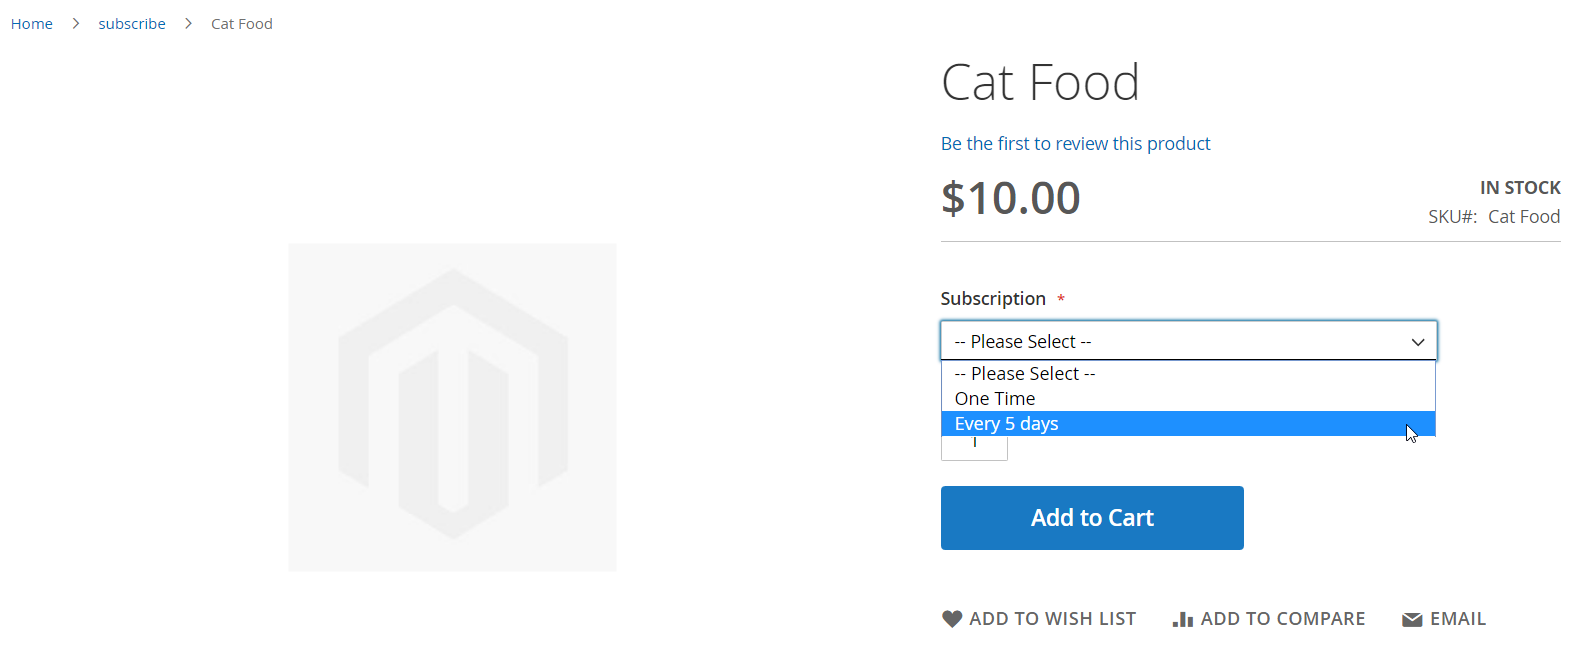The width and height of the screenshot is (1579, 668).
Task: Click the Cat Food product title
Action: click(x=1040, y=82)
